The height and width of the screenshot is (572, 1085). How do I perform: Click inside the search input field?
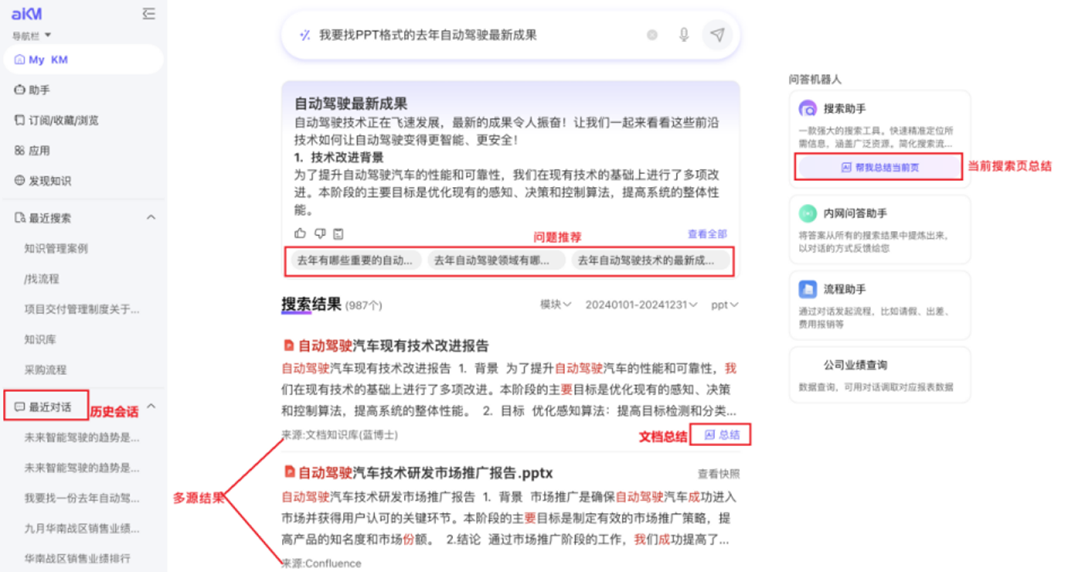[470, 35]
